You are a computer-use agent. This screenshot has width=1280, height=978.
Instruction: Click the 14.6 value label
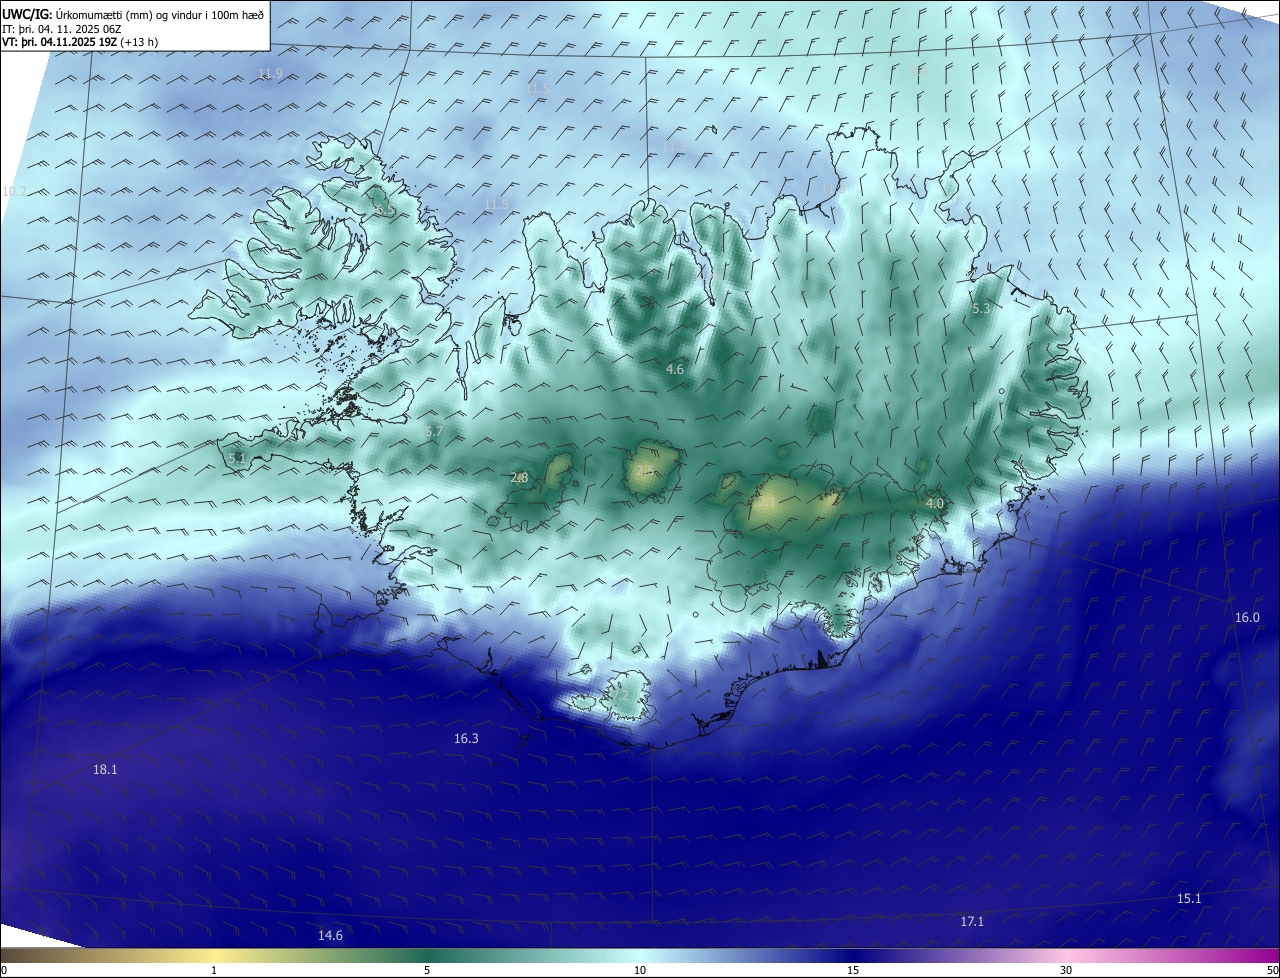click(x=330, y=935)
